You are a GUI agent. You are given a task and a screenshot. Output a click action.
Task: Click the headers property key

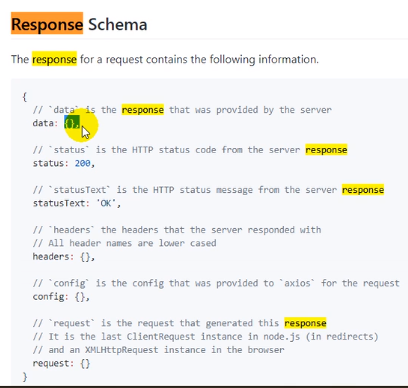[x=51, y=256]
